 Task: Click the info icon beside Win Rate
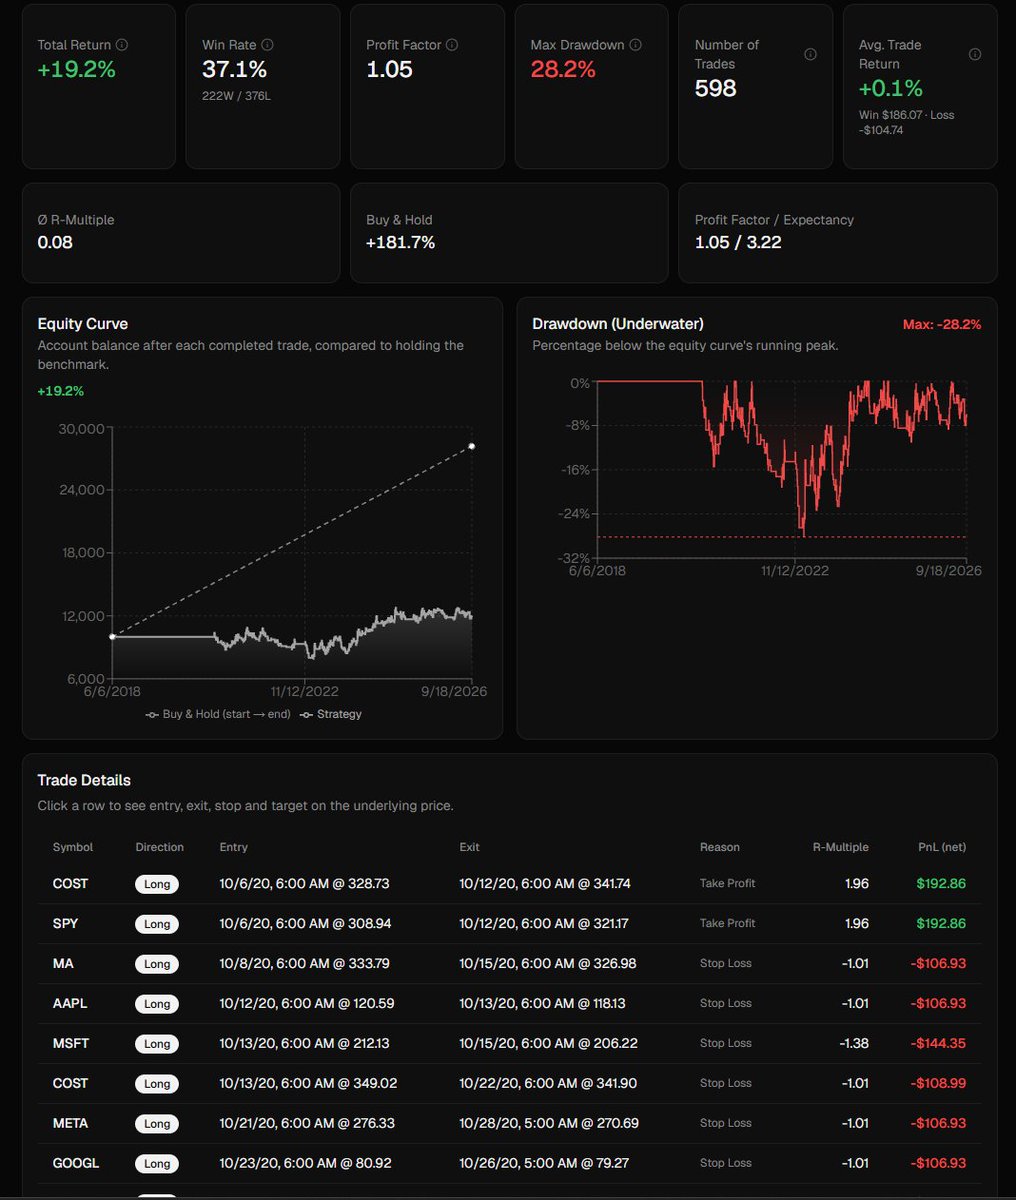pos(267,45)
